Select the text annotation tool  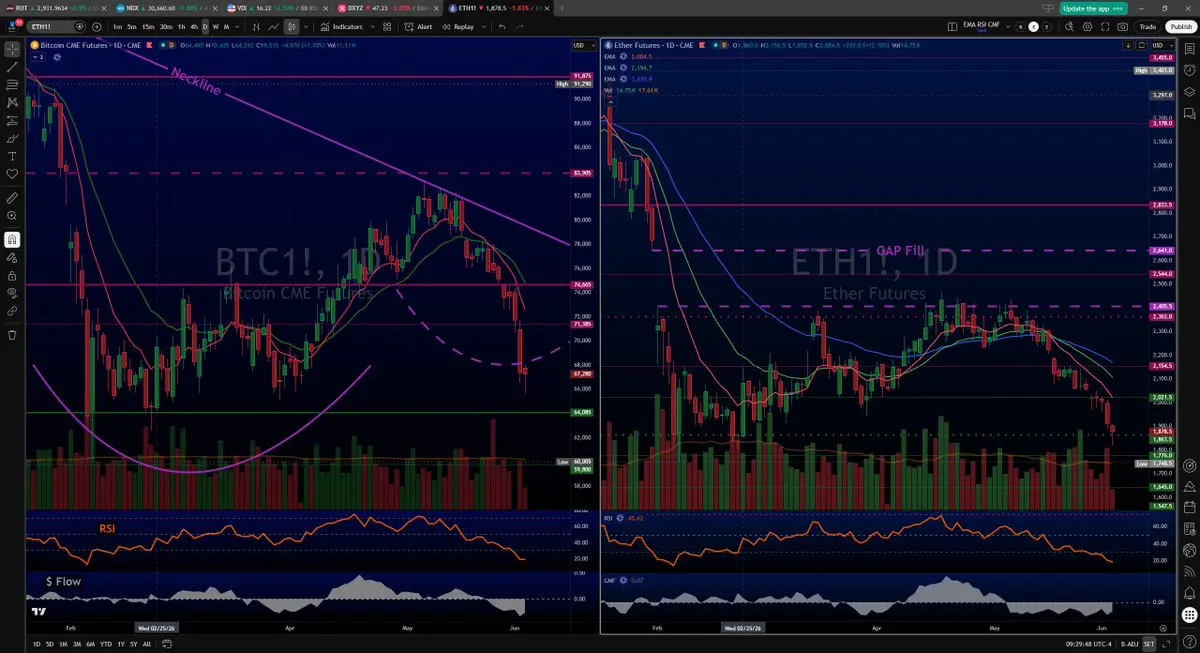12,156
